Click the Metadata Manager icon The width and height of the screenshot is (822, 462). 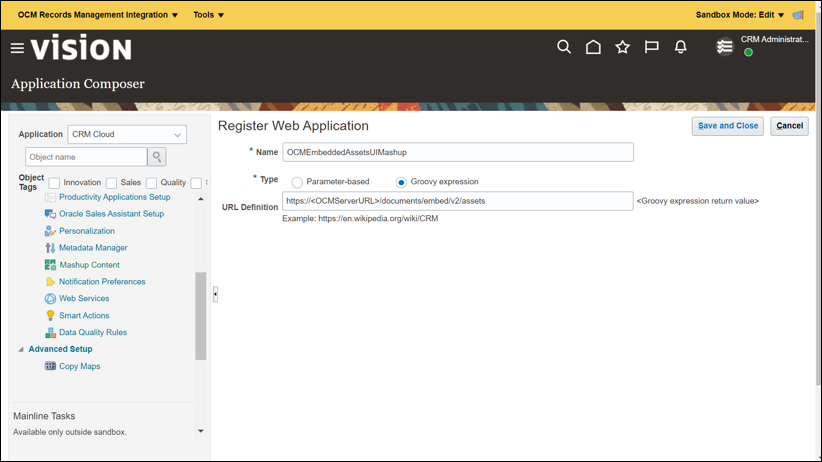(50, 248)
